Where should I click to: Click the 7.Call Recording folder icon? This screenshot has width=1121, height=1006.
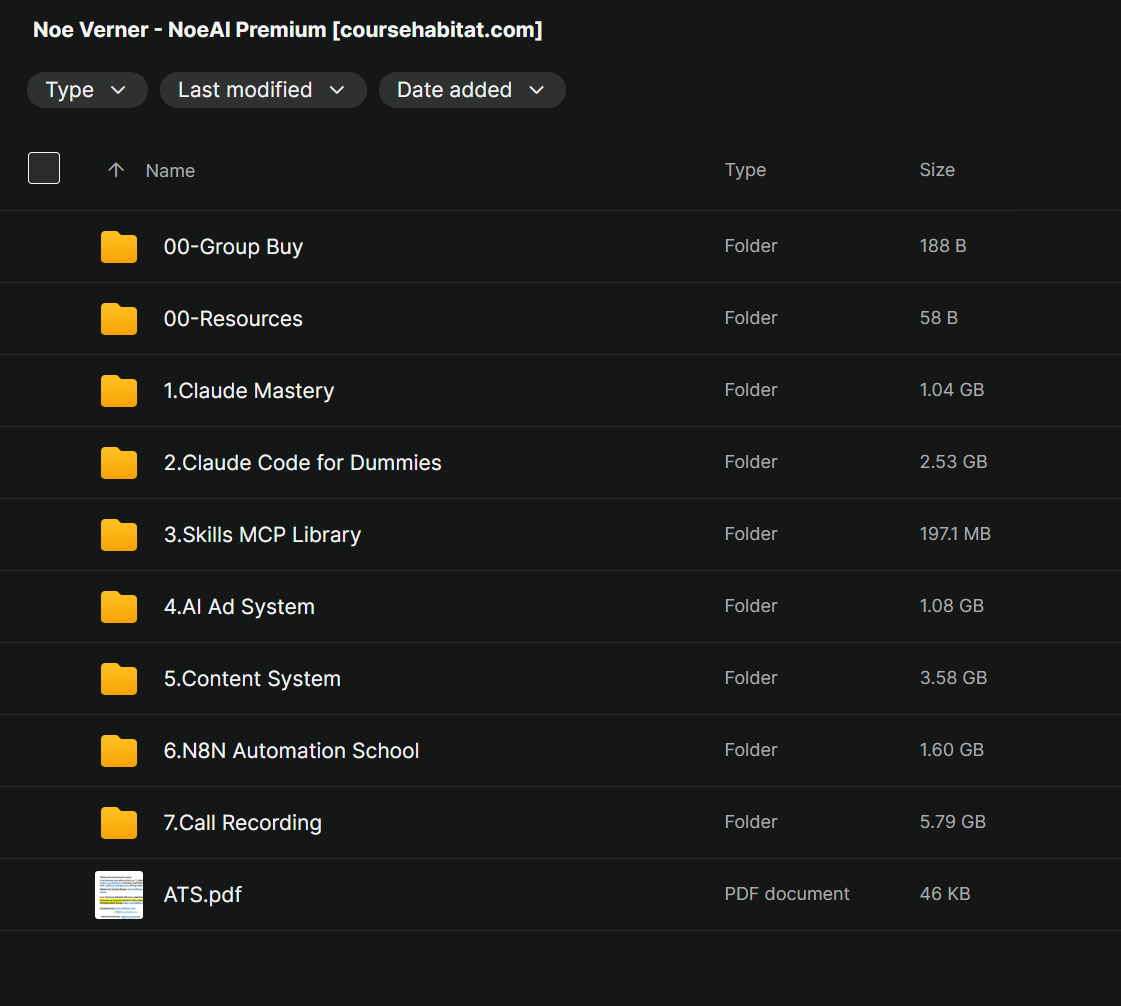[119, 823]
